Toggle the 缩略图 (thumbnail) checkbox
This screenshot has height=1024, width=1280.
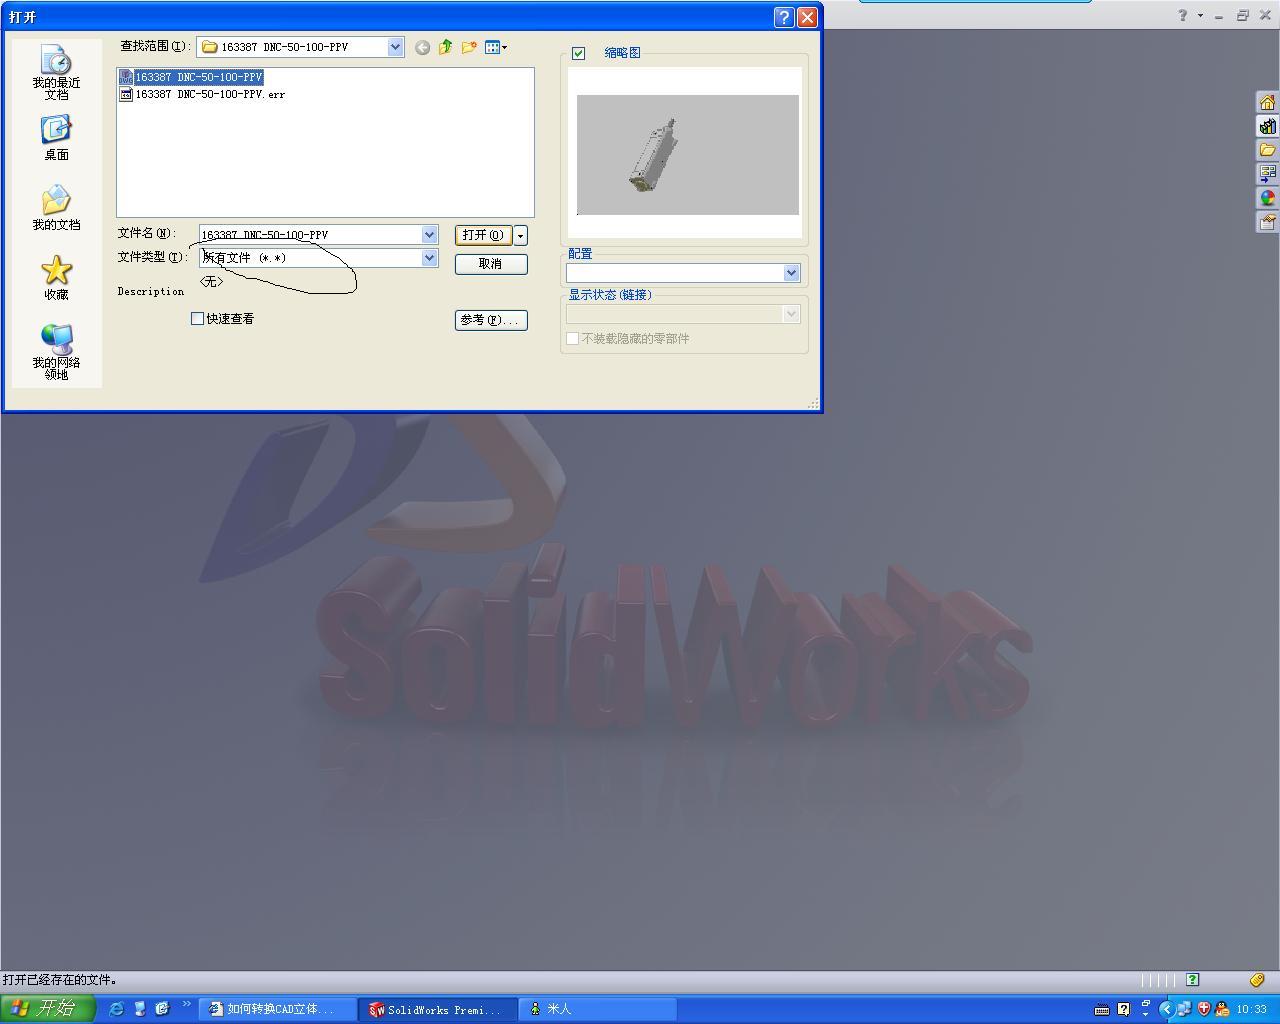point(578,53)
